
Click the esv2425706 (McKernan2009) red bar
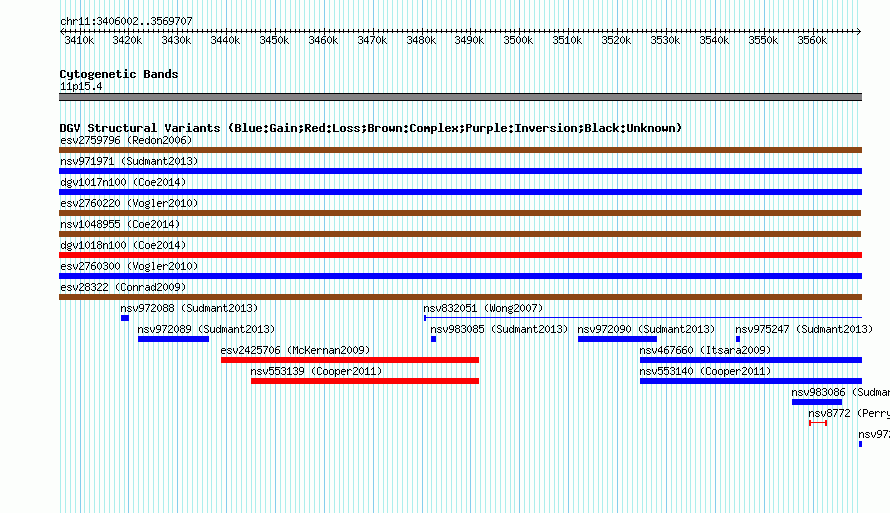350,360
